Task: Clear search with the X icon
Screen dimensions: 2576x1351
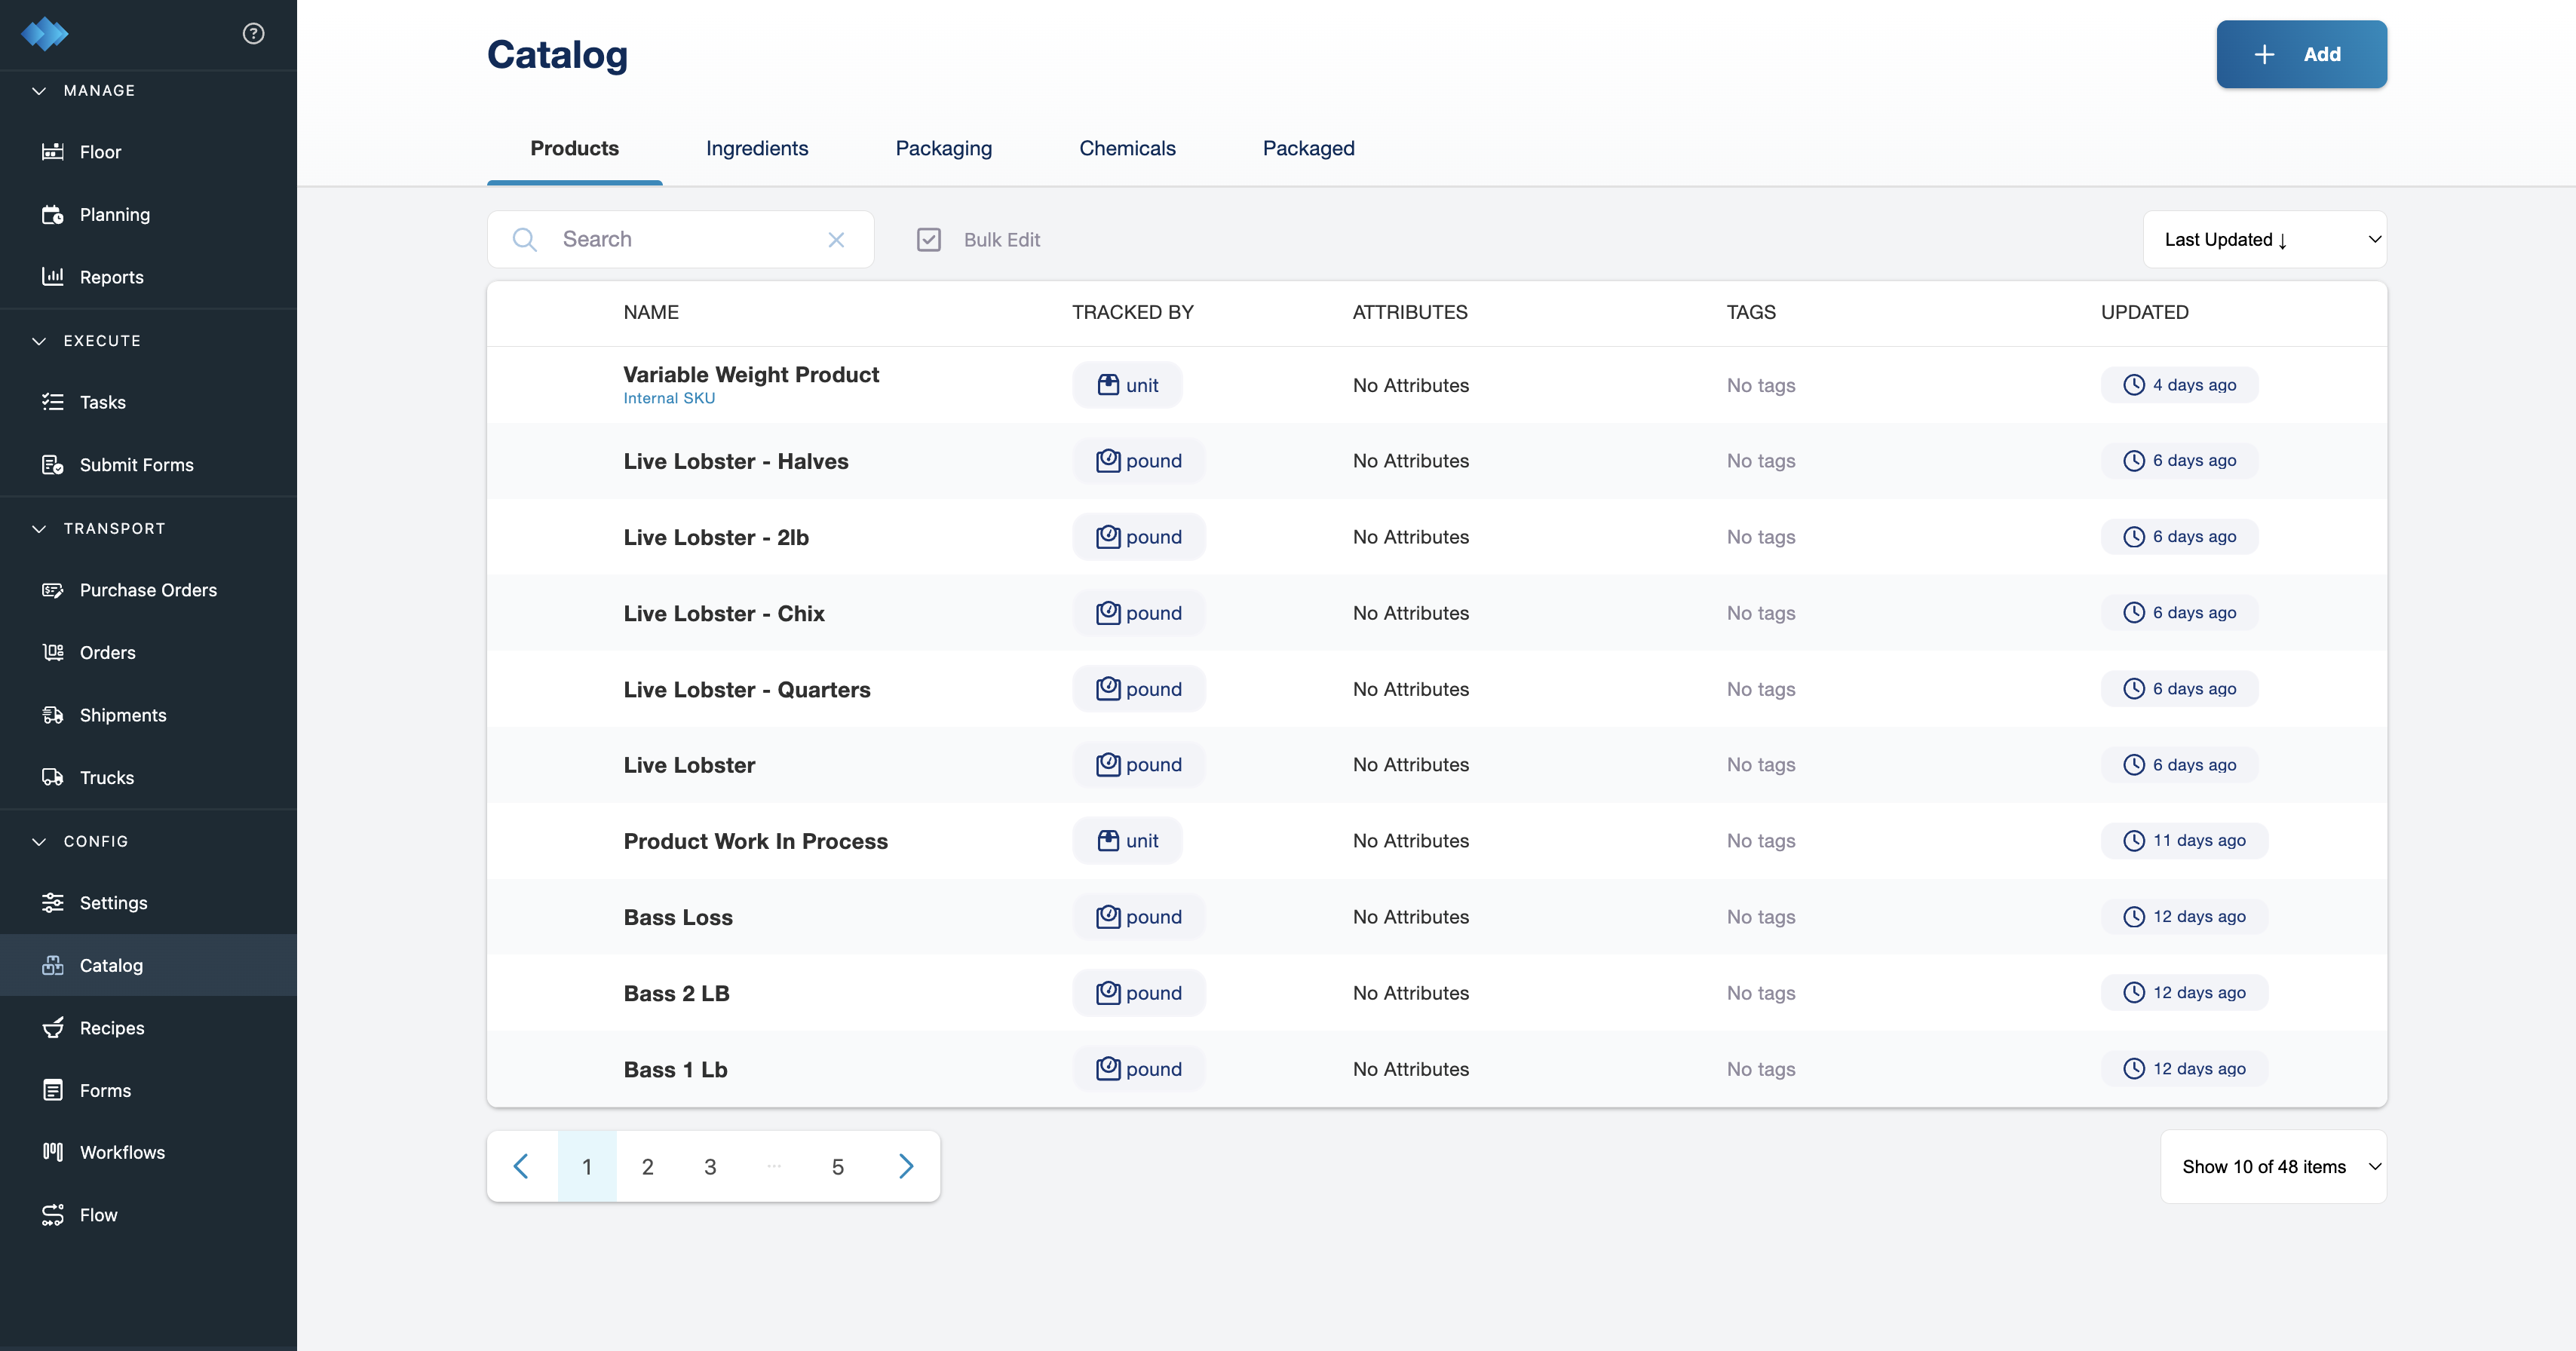Action: coord(836,240)
